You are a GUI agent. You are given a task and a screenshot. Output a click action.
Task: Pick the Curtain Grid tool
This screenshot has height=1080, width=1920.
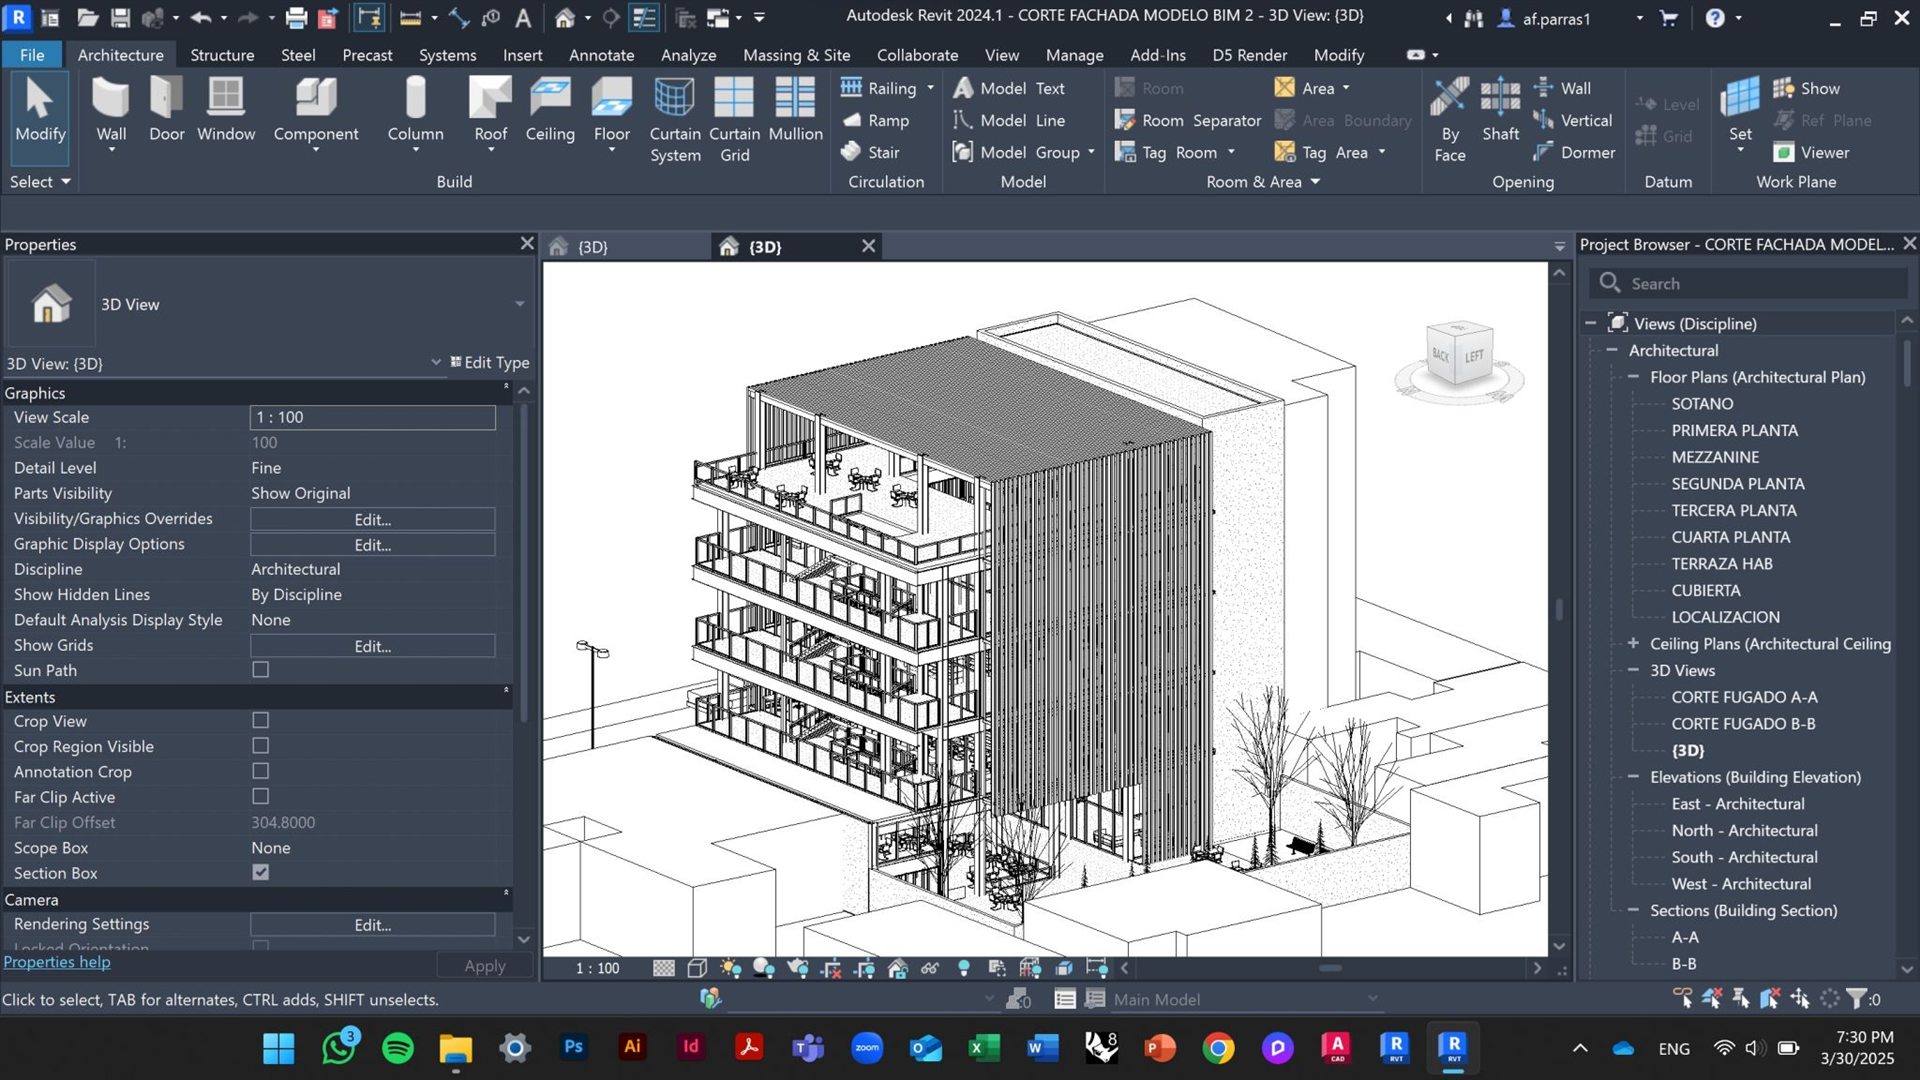tap(734, 120)
